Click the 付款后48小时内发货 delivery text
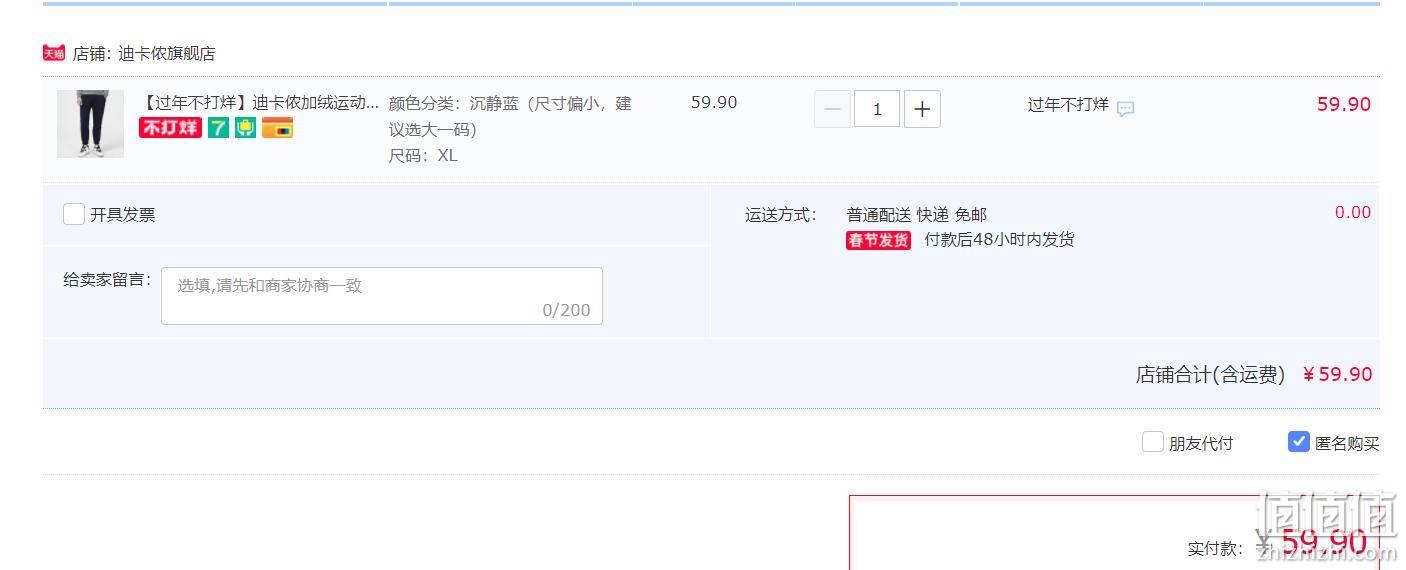1406x570 pixels. click(999, 239)
